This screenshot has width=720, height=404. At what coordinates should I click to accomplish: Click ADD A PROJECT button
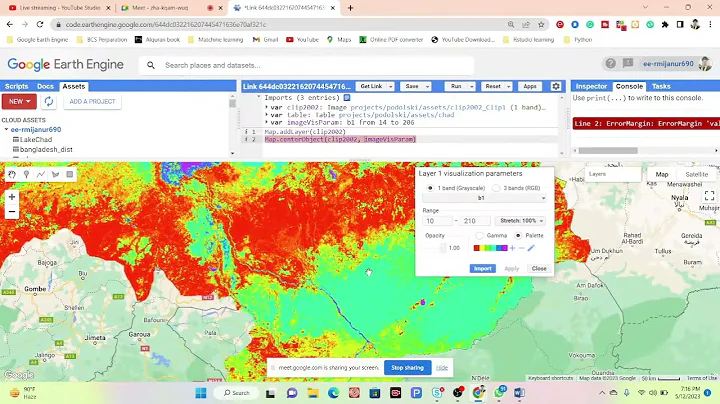92,101
